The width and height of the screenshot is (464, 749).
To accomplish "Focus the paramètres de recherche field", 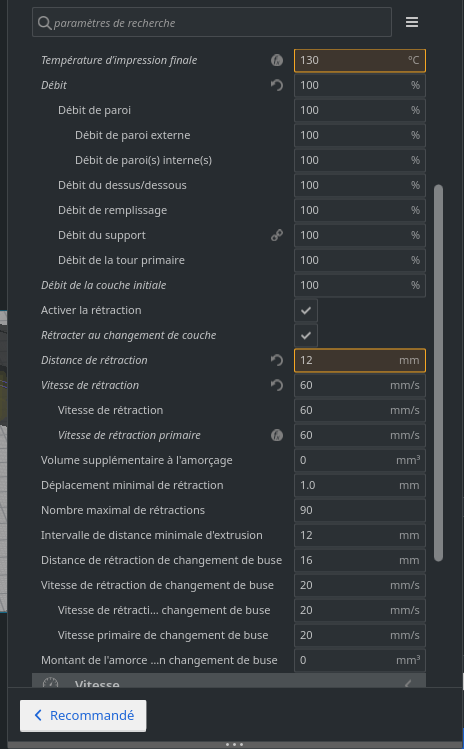I will [212, 22].
